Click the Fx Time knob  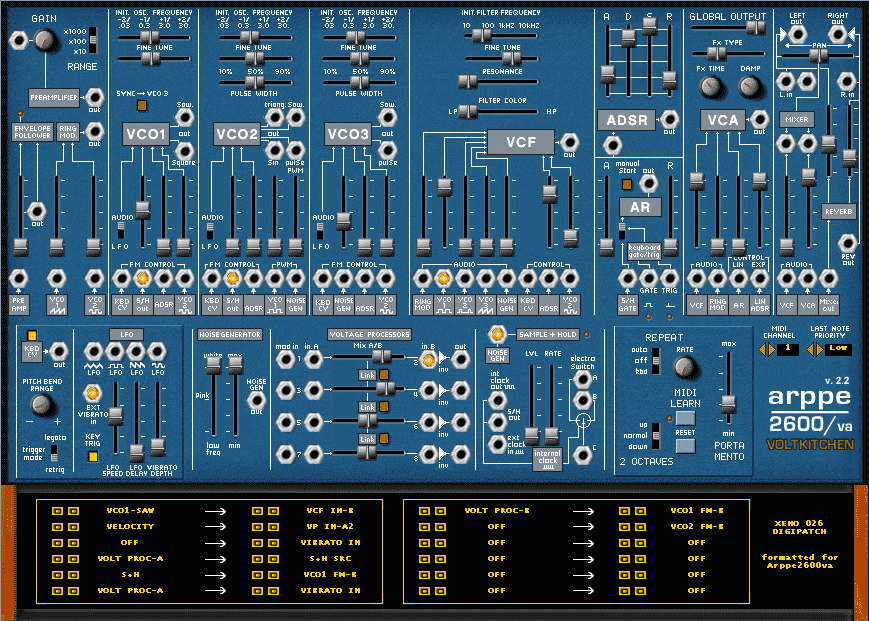click(x=710, y=86)
